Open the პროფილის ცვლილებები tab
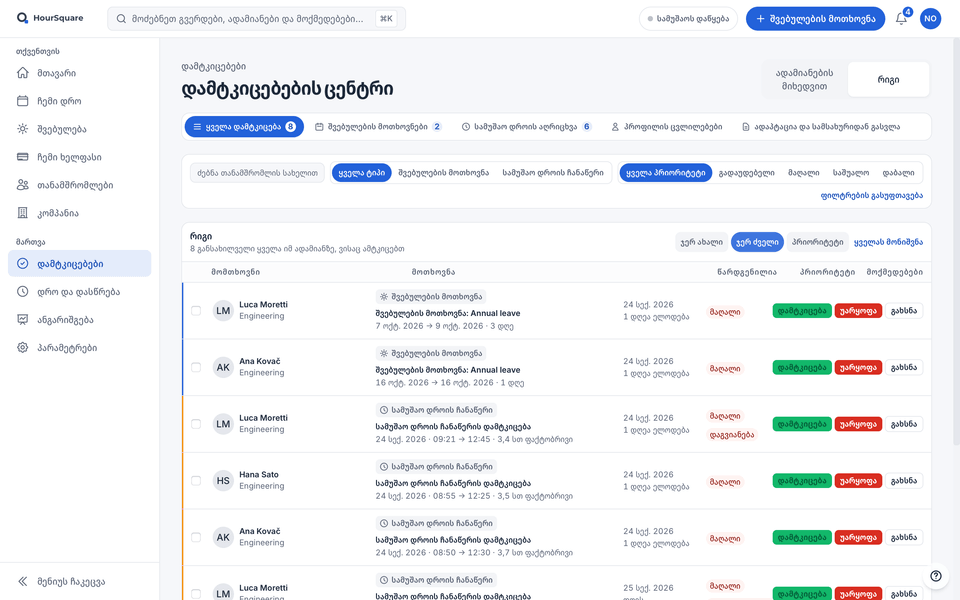960x600 pixels. [x=667, y=127]
